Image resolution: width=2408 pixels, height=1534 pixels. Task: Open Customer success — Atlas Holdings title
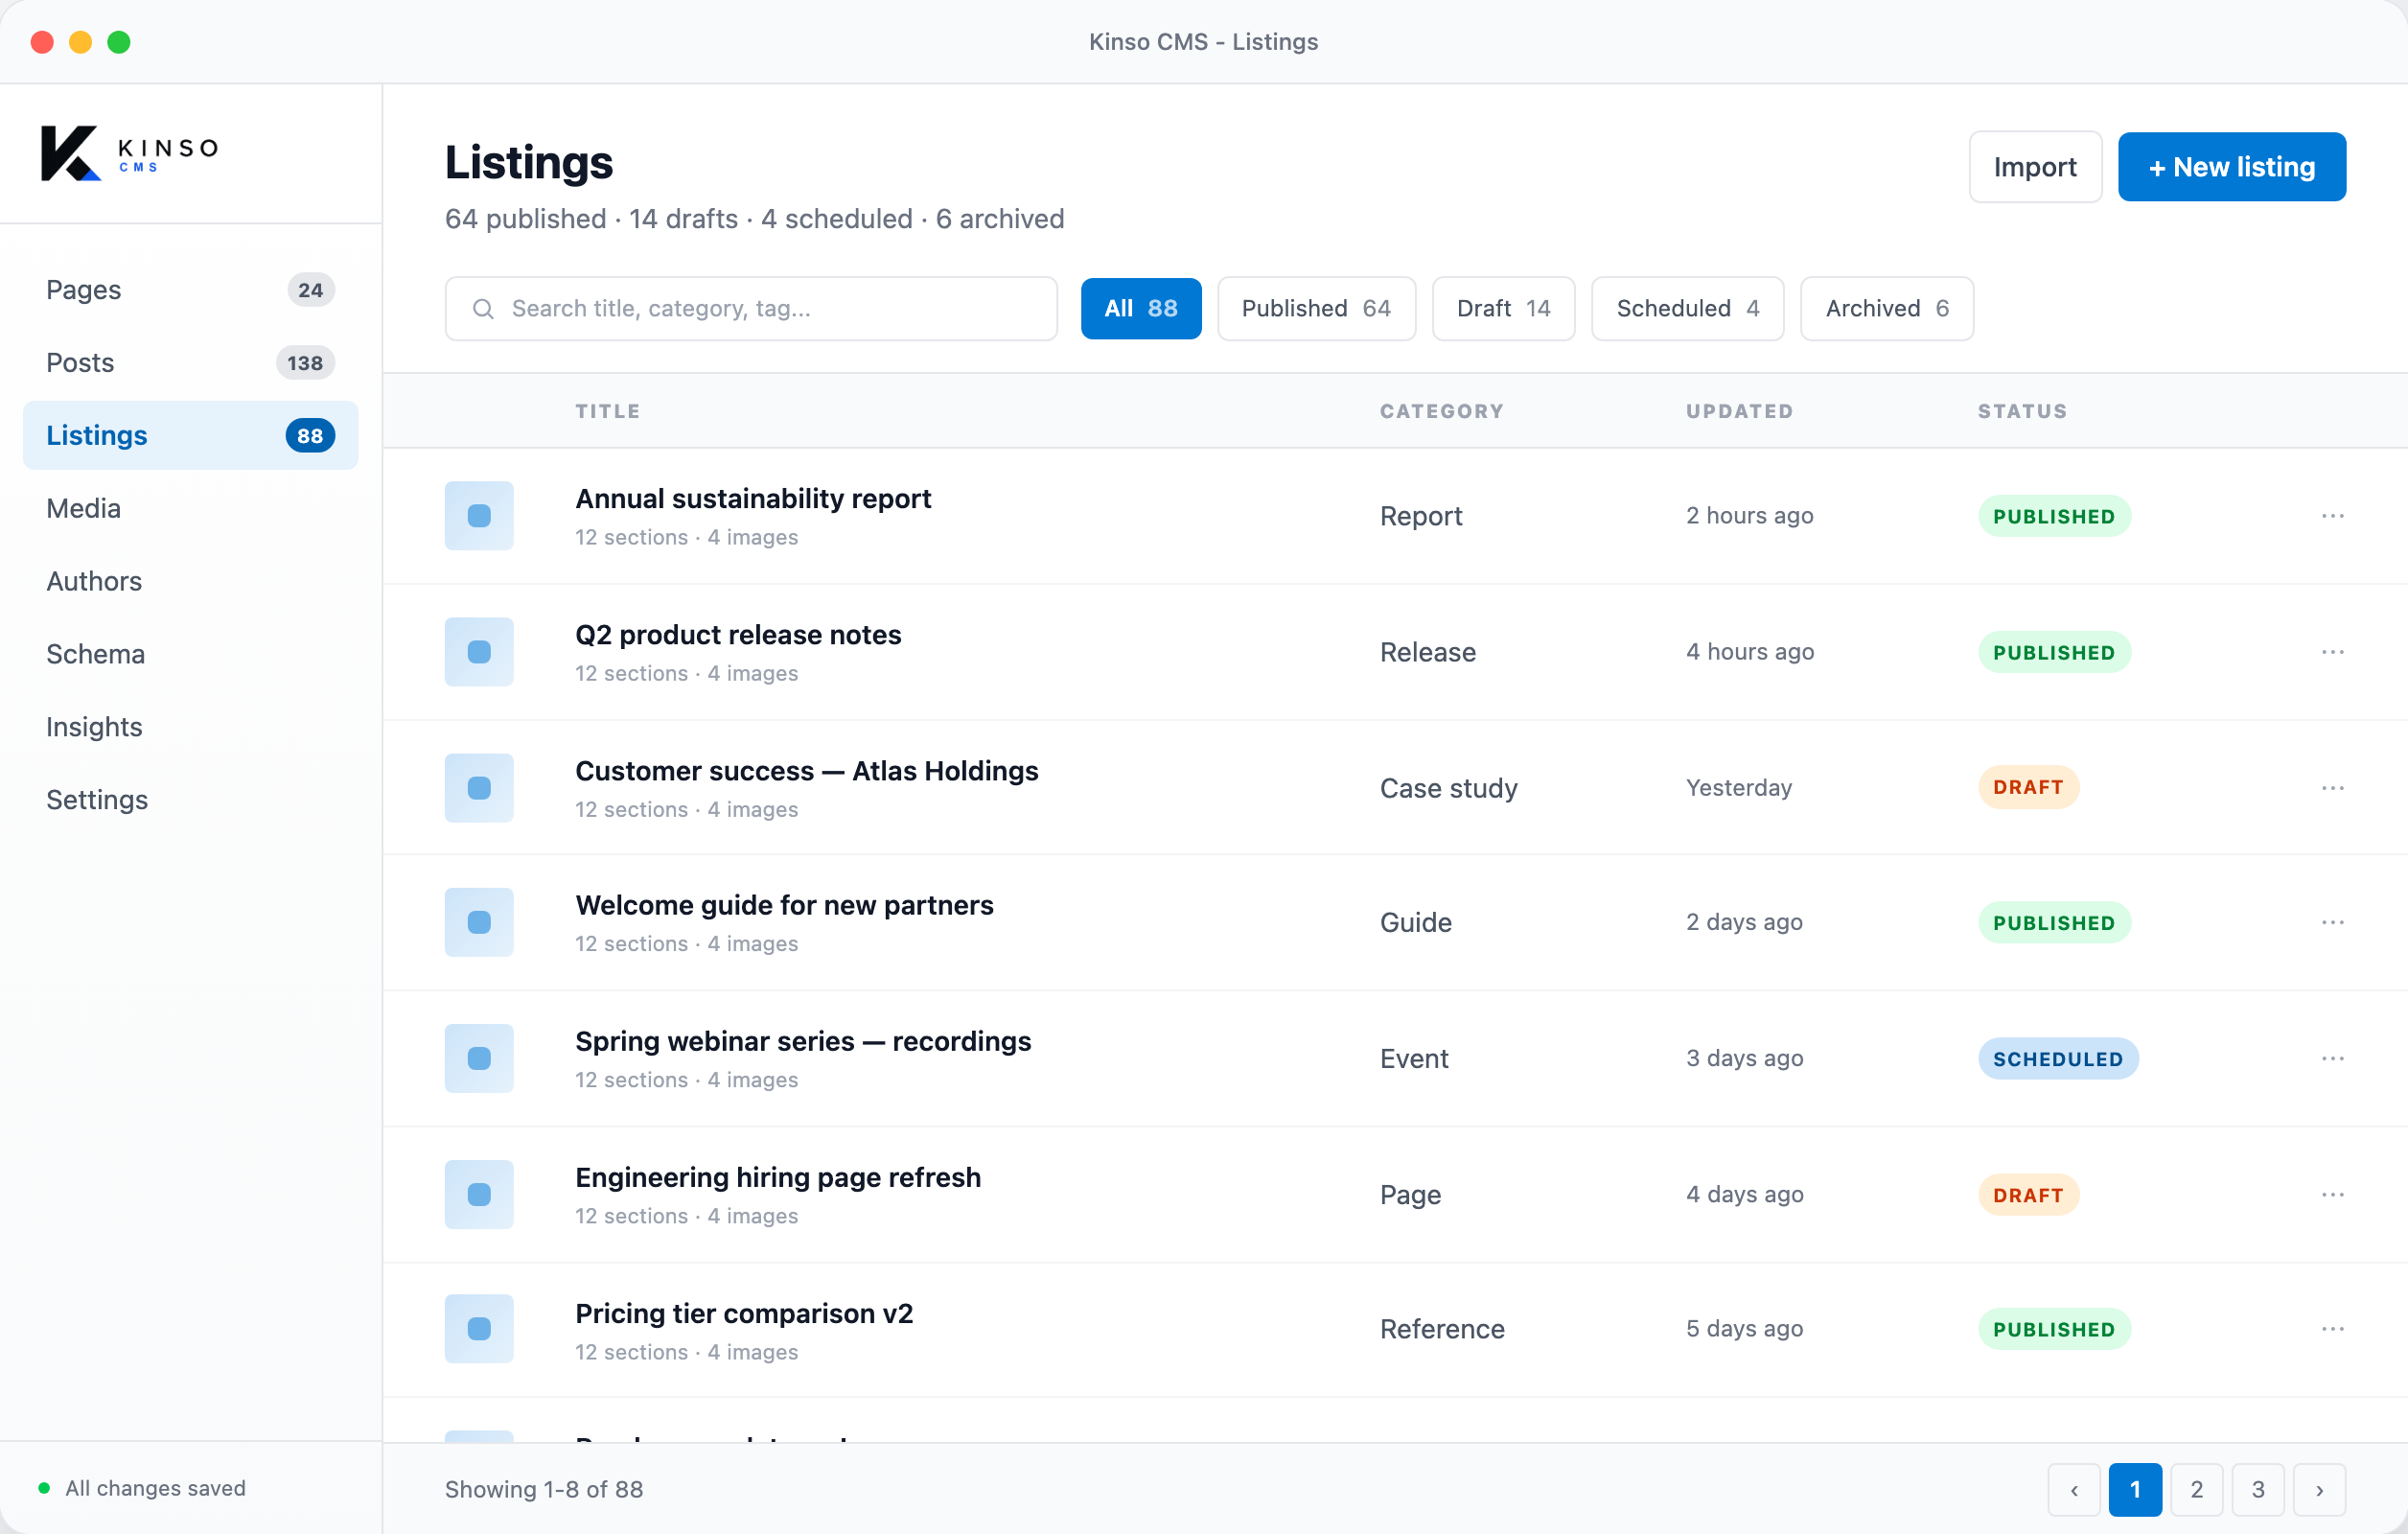pos(806,771)
